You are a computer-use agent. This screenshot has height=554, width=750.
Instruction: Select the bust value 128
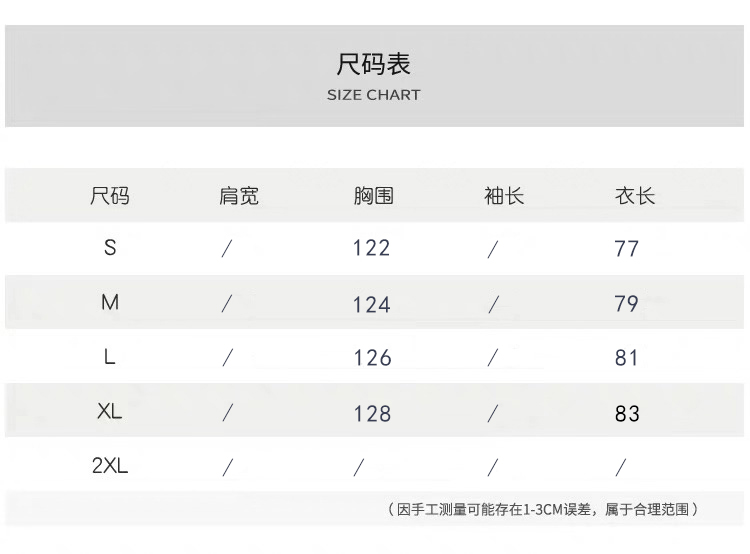[371, 413]
